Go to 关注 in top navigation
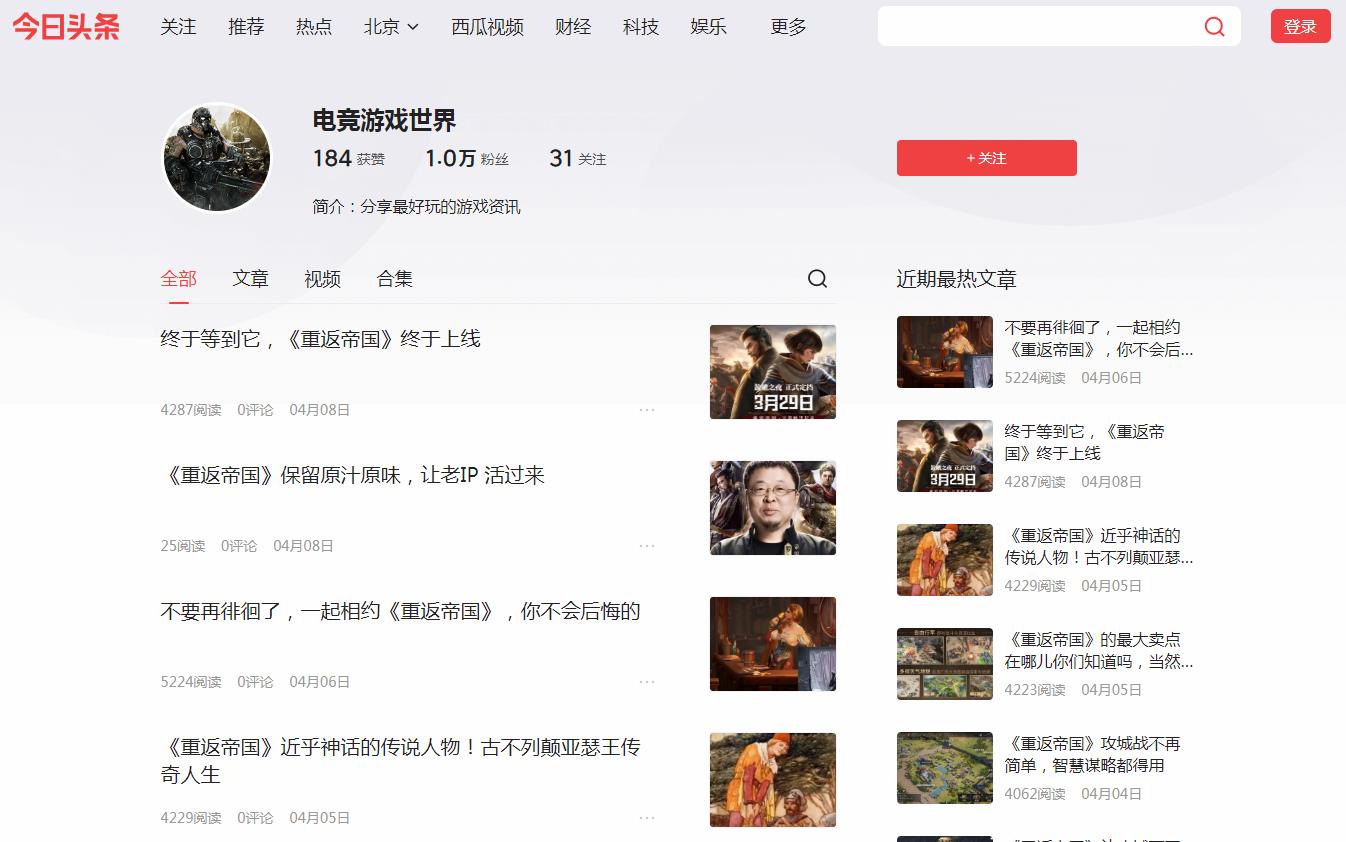 178,27
